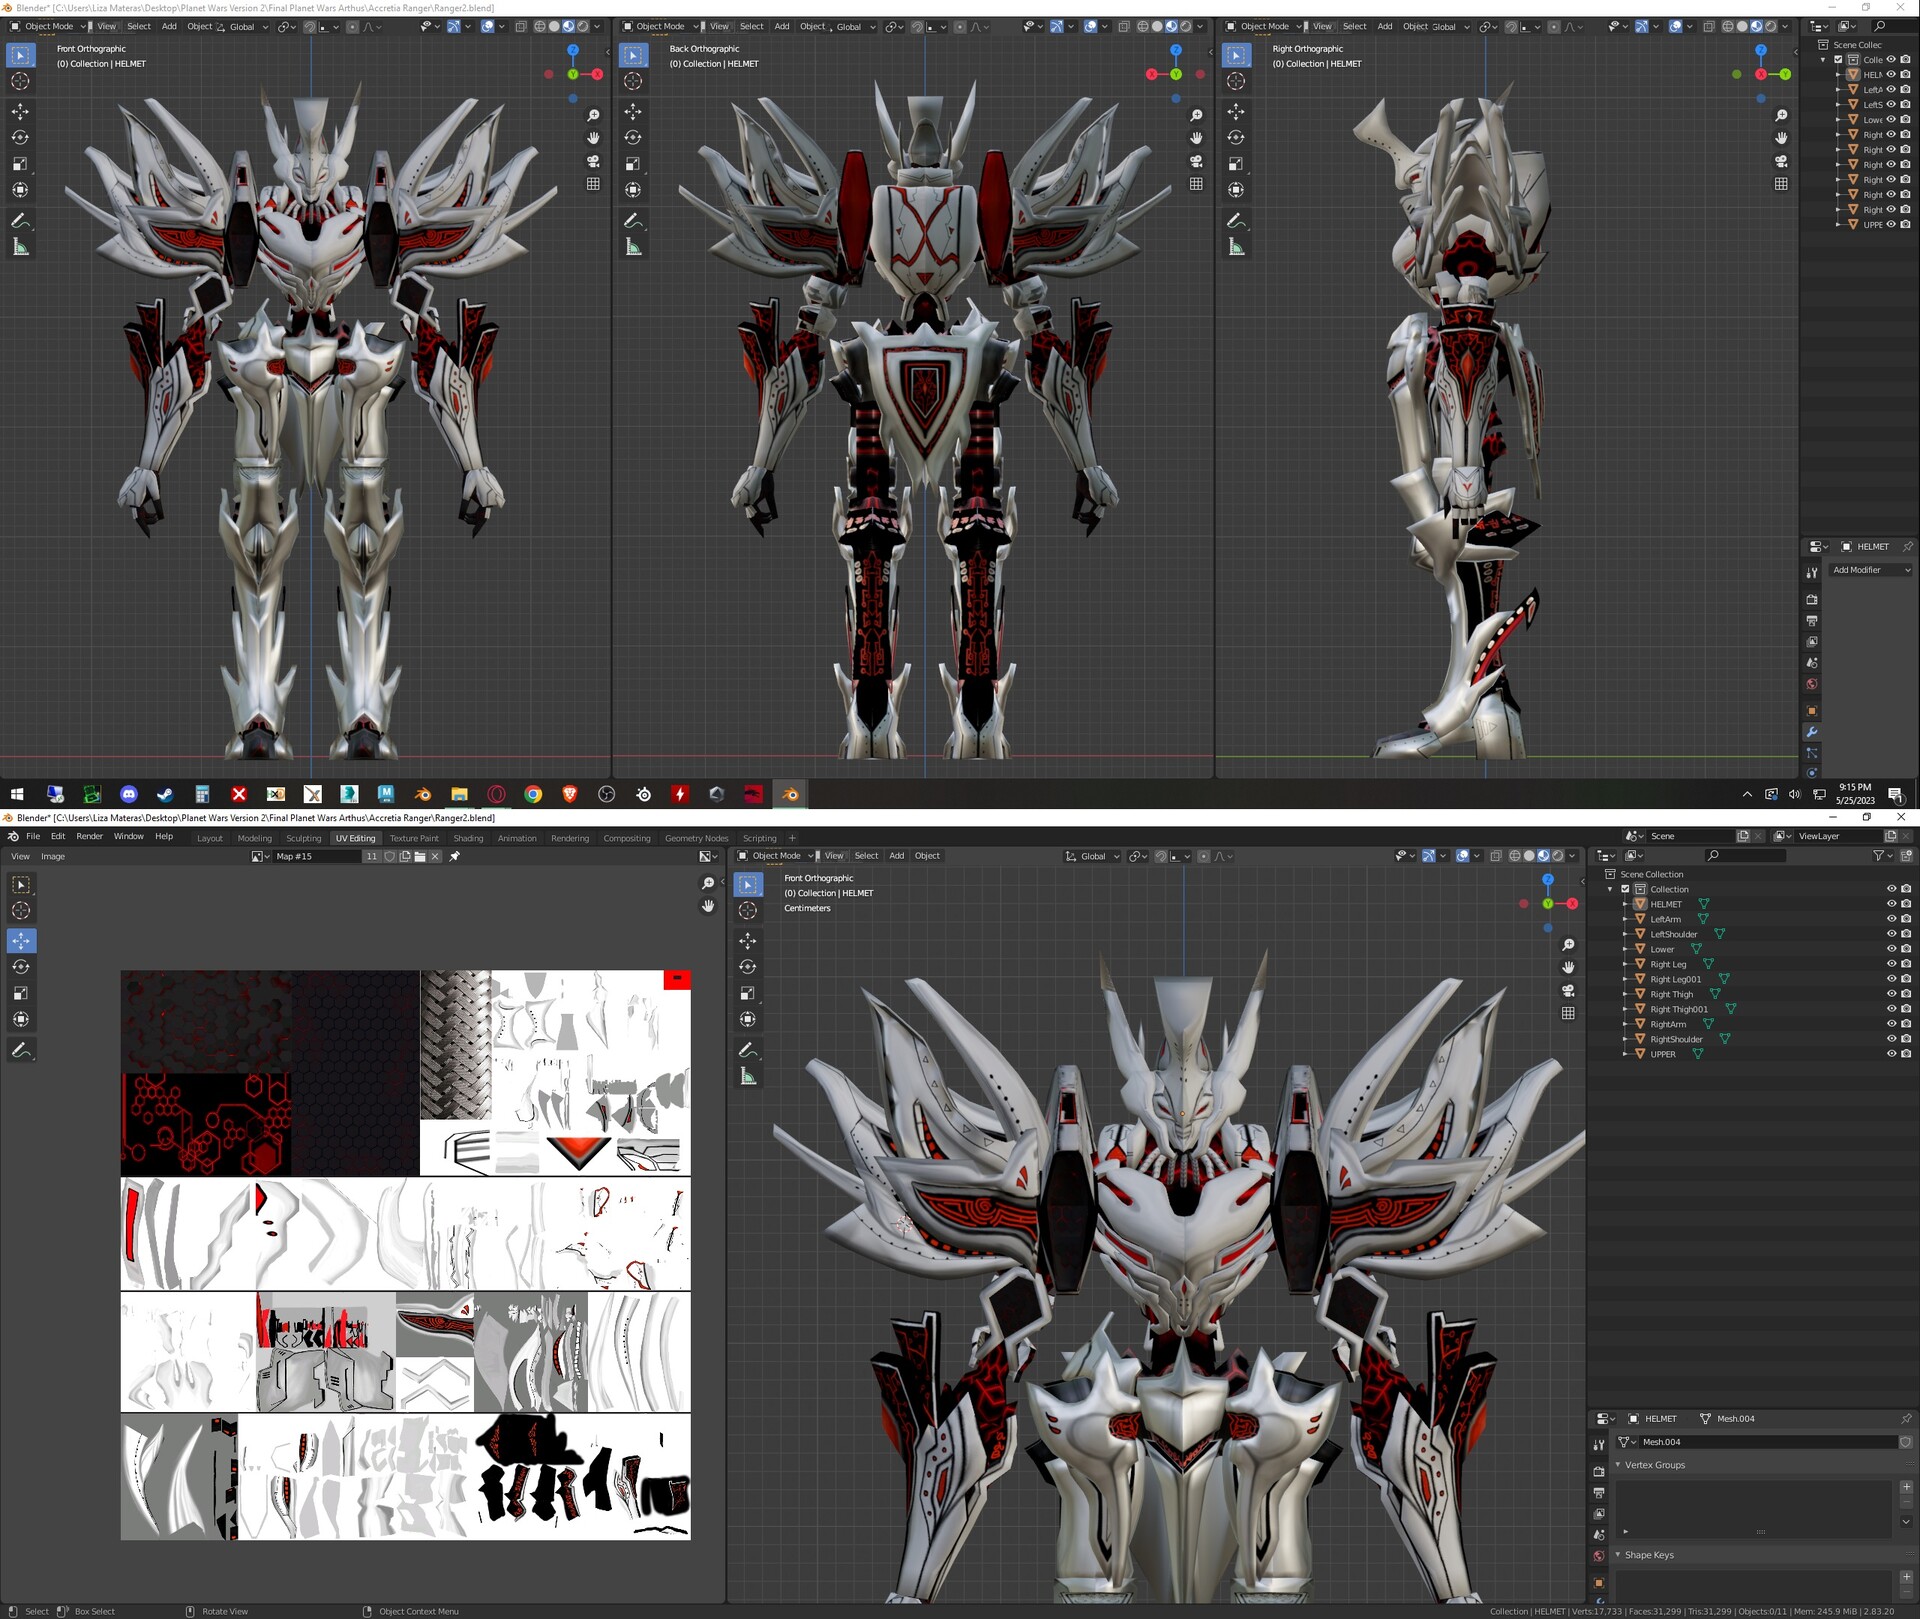The image size is (1920, 1619).
Task: Activate the Measure tool in the front viewport
Action: click(21, 246)
